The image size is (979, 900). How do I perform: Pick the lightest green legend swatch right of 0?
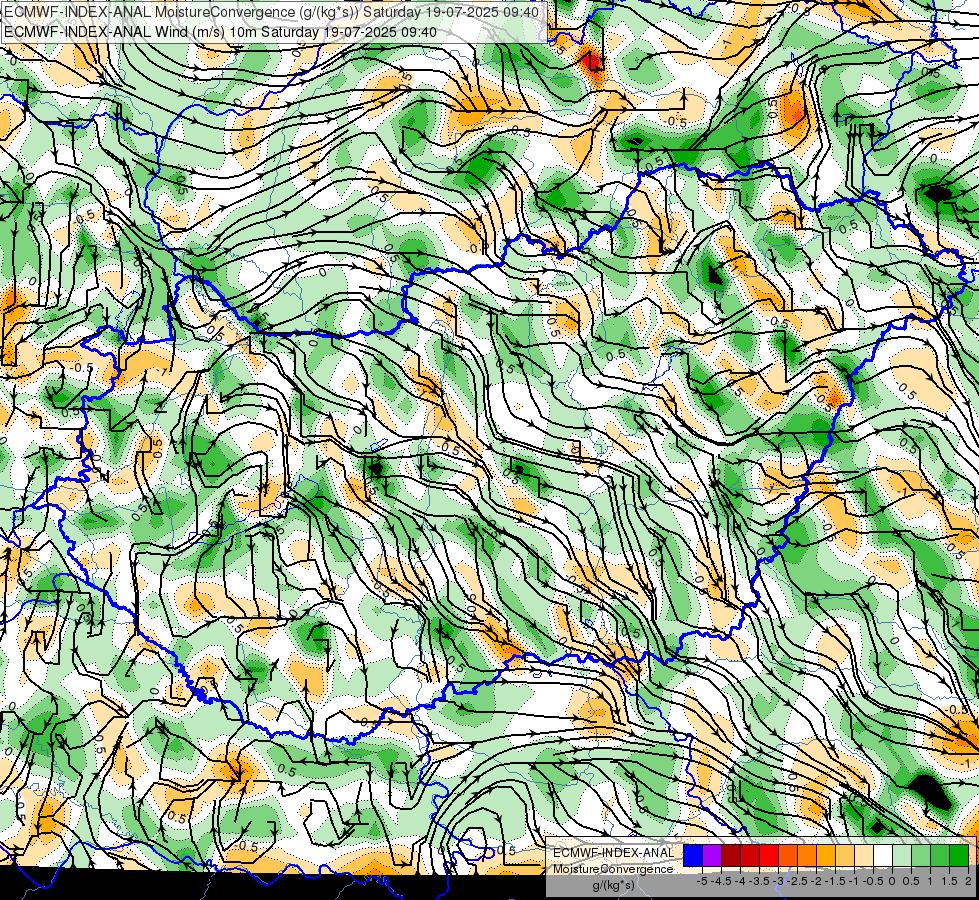point(902,855)
